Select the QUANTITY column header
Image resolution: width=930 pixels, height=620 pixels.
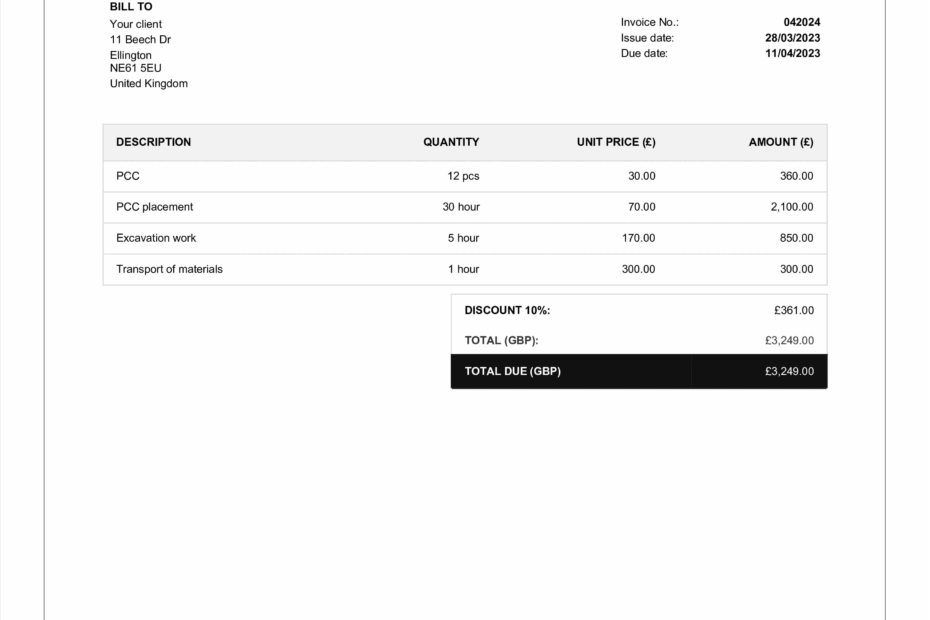(x=450, y=142)
